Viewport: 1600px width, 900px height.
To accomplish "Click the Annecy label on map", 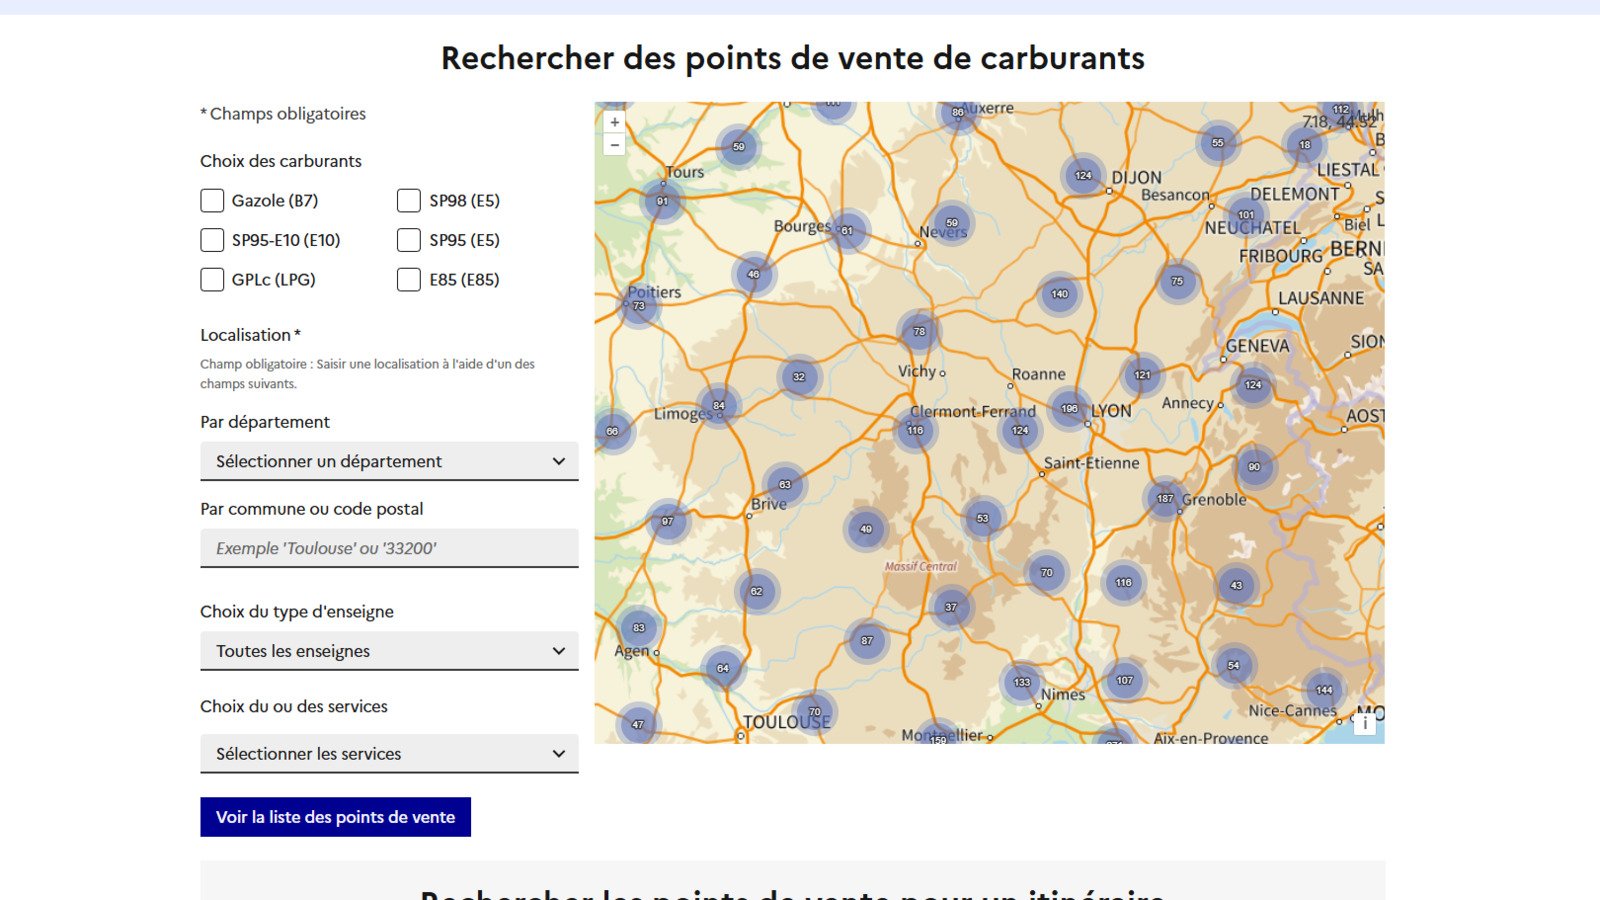I will click(1187, 403).
